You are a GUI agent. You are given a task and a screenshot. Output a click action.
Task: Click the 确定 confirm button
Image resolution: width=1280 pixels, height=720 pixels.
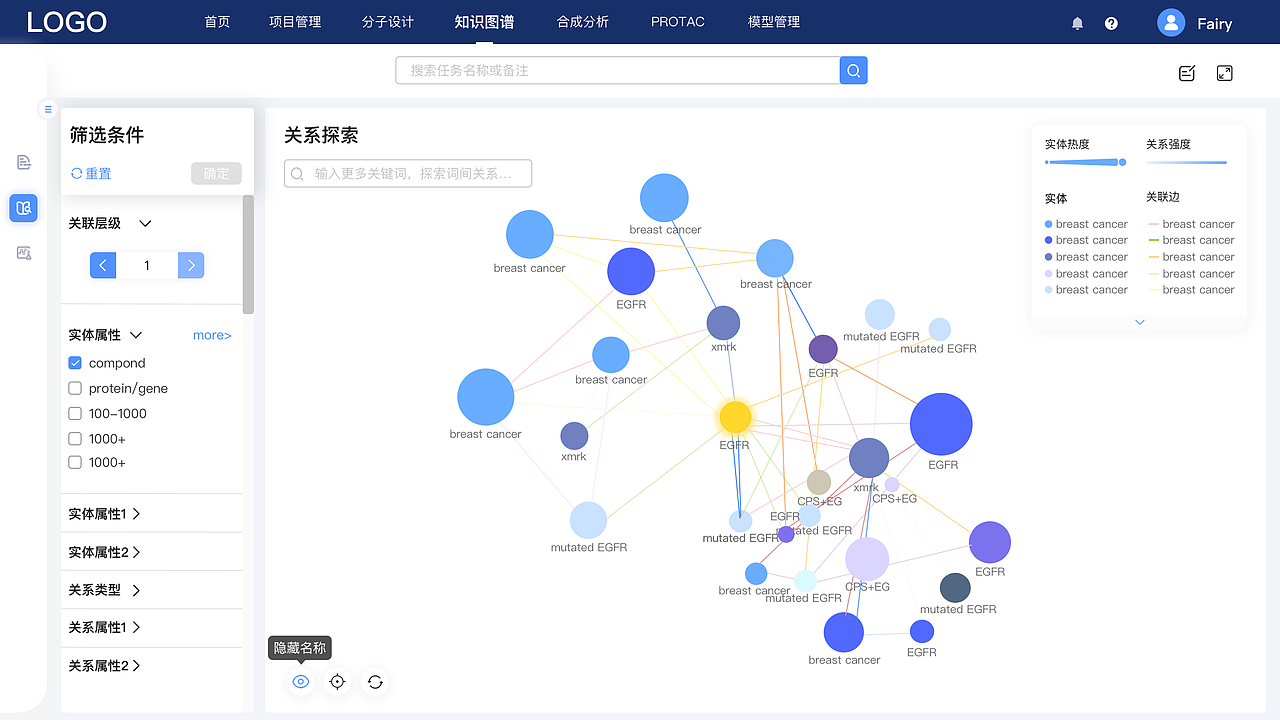(216, 174)
